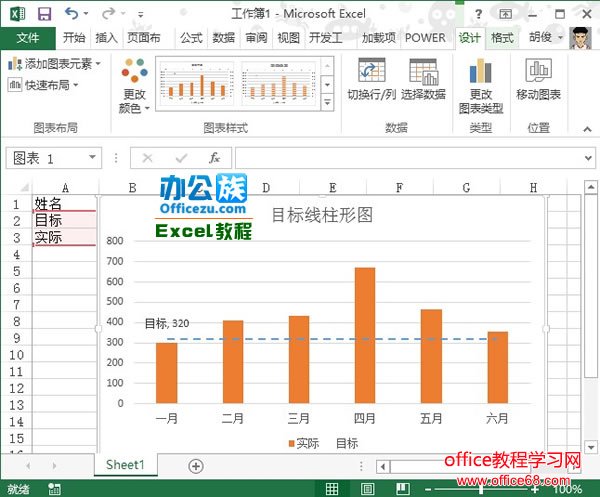Undo the last action

tap(72, 13)
